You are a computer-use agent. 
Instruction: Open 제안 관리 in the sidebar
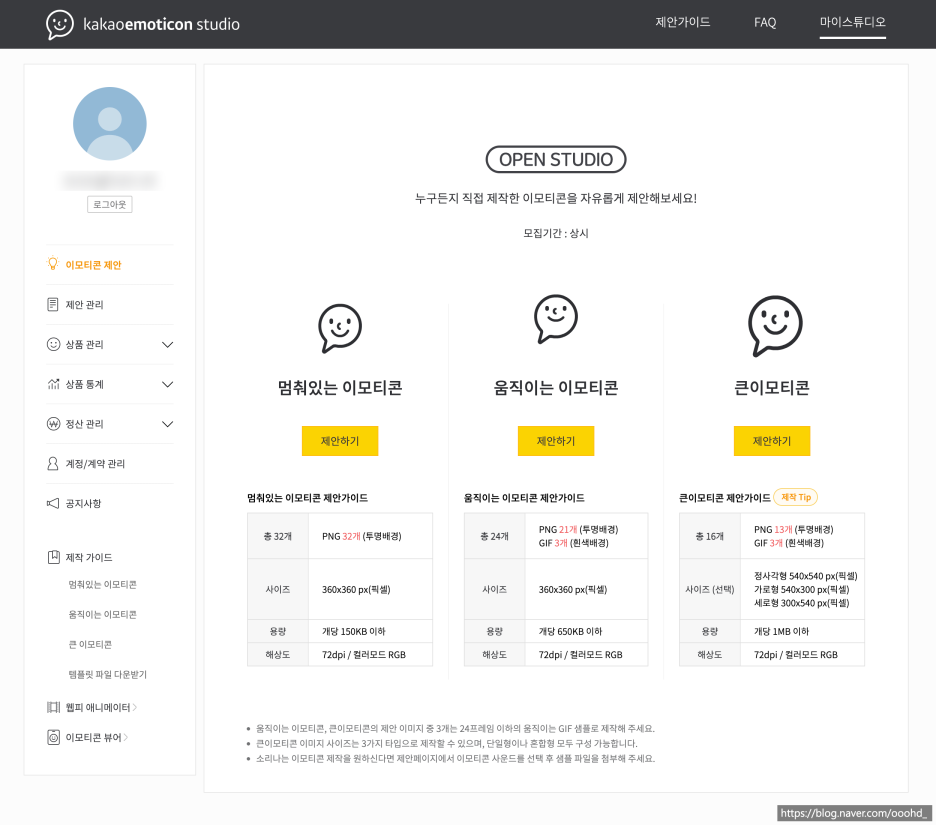click(84, 304)
